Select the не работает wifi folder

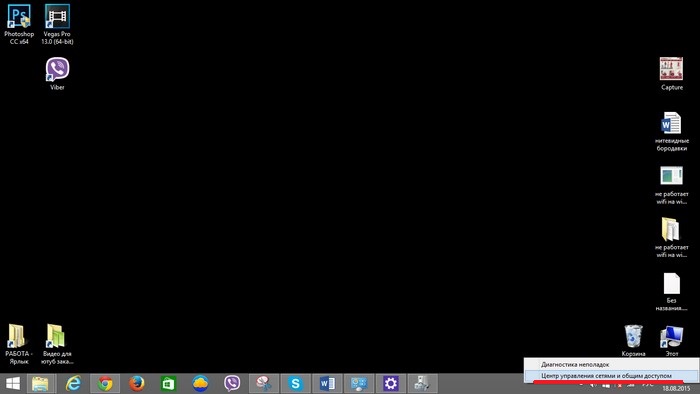671,238
